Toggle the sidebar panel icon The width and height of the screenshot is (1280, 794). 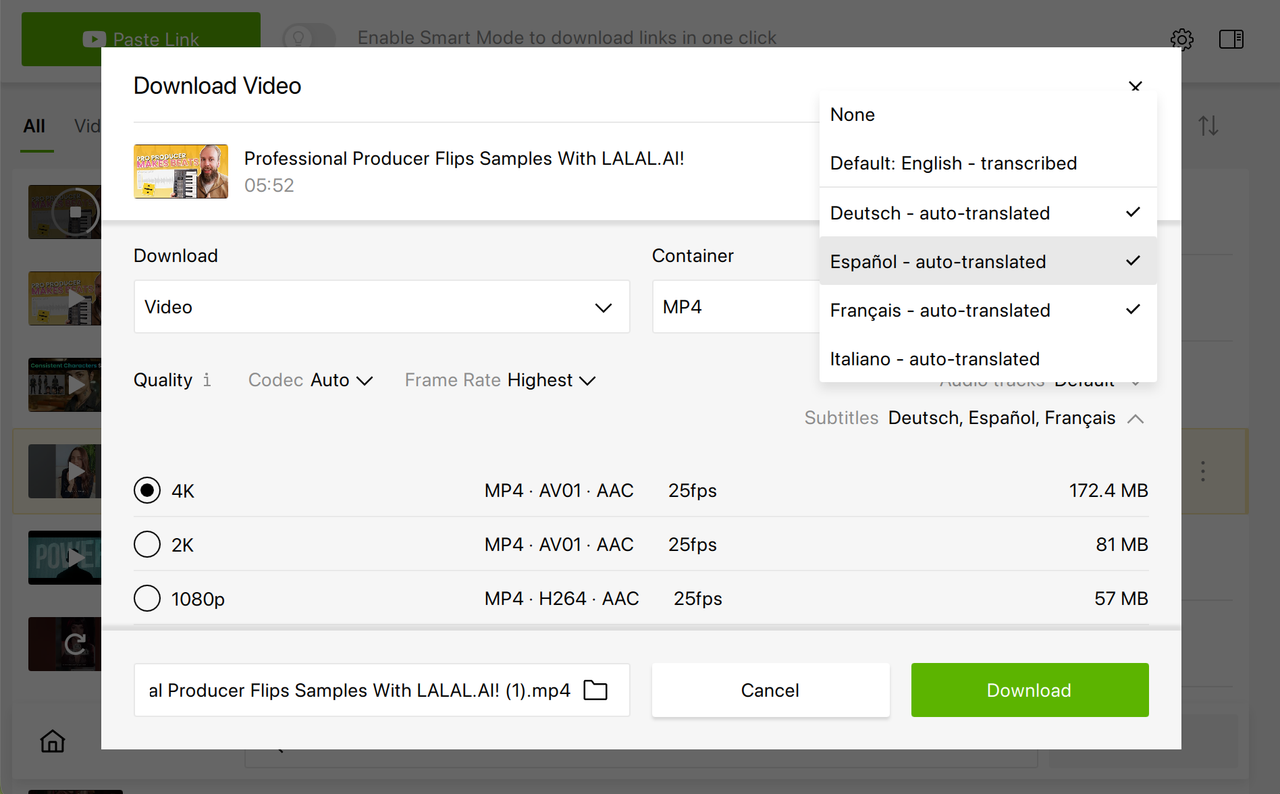[1231, 39]
